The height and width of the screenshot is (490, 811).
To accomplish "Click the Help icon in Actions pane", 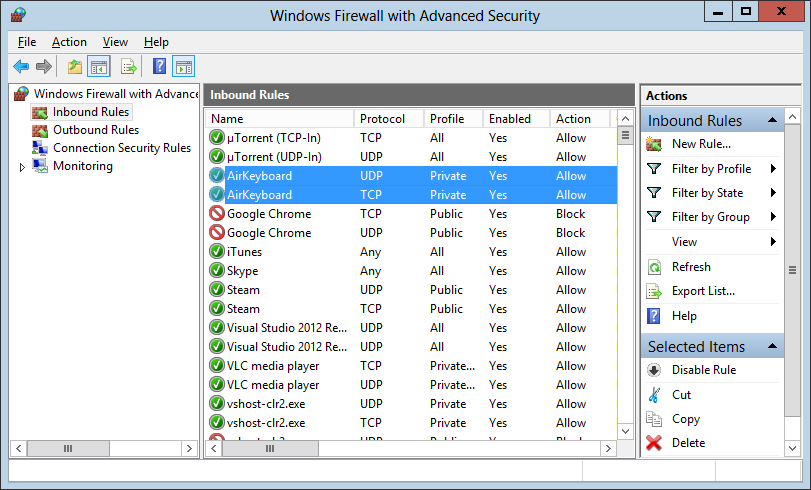I will [654, 316].
